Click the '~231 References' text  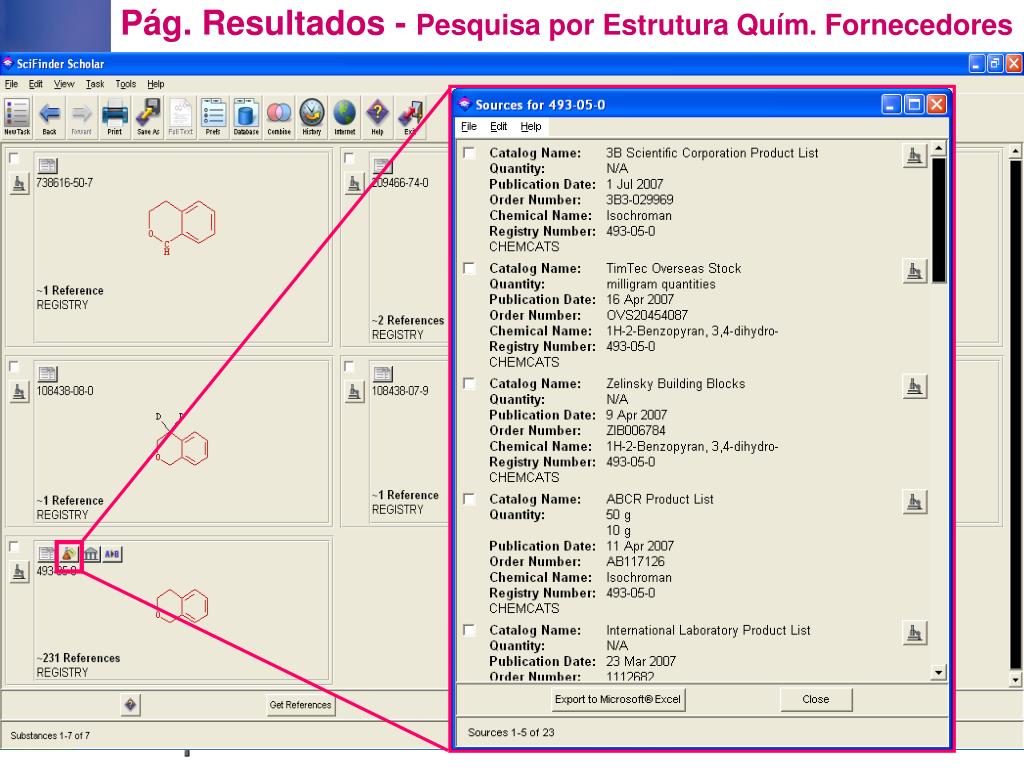click(78, 658)
